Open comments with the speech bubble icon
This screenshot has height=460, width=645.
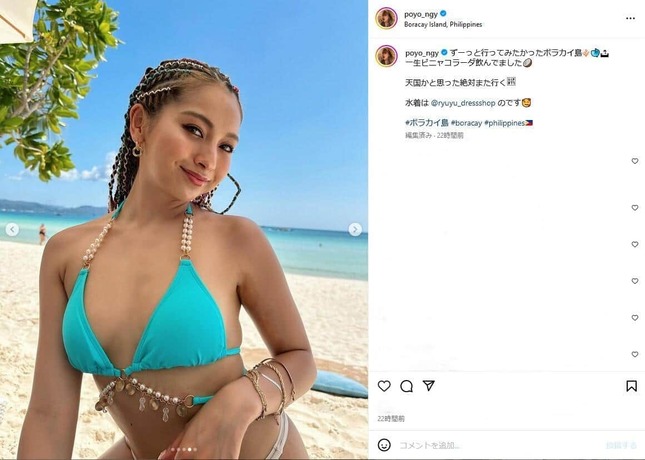[406, 386]
